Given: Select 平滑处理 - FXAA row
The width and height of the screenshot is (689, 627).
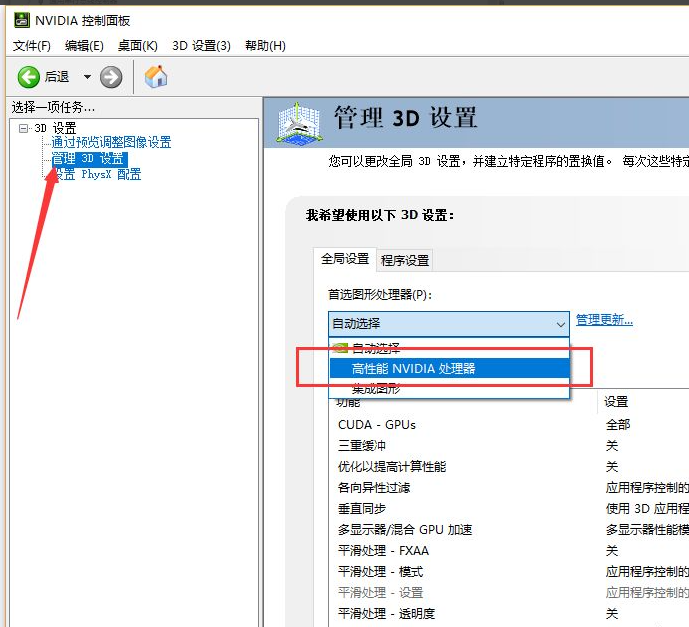Looking at the screenshot, I should point(509,551).
